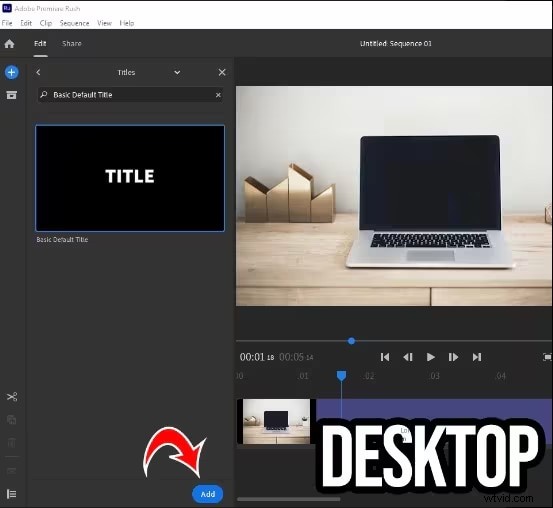The image size is (553, 508).
Task: Step forward one frame
Action: coord(453,357)
